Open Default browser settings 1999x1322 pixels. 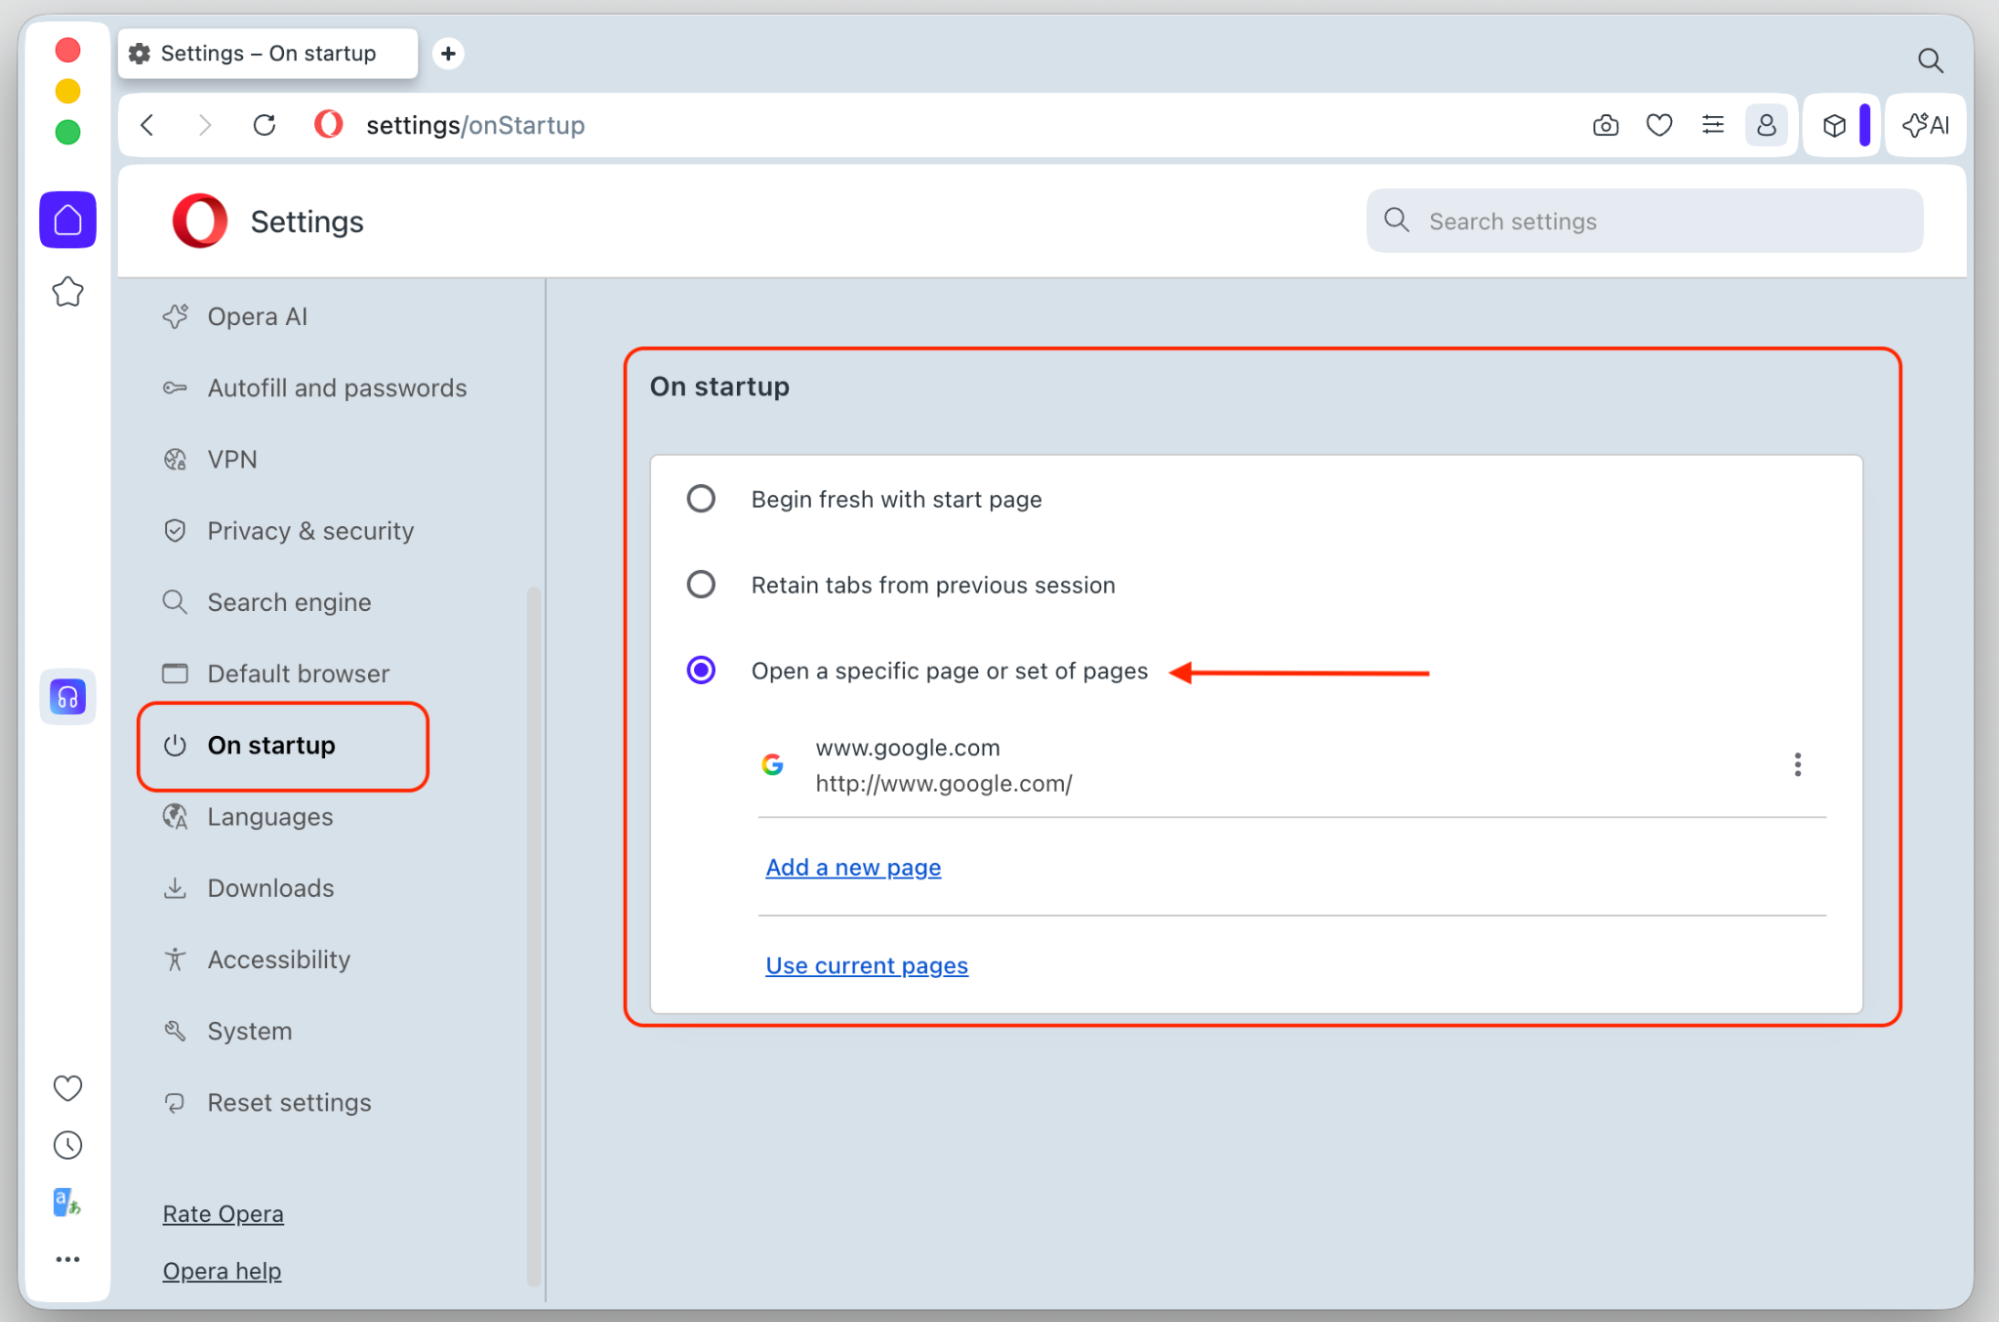pyautogui.click(x=276, y=674)
